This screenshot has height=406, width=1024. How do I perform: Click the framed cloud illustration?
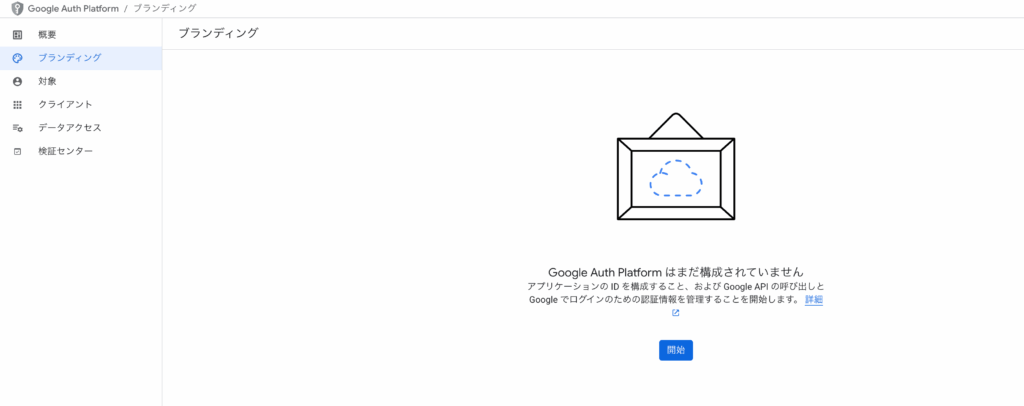tap(676, 166)
